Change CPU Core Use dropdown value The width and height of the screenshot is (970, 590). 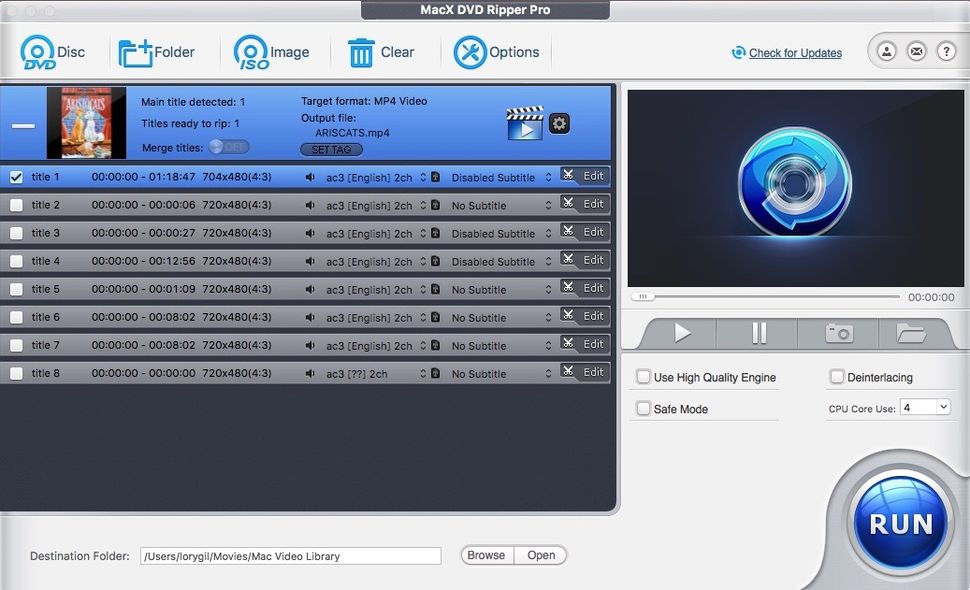(926, 407)
